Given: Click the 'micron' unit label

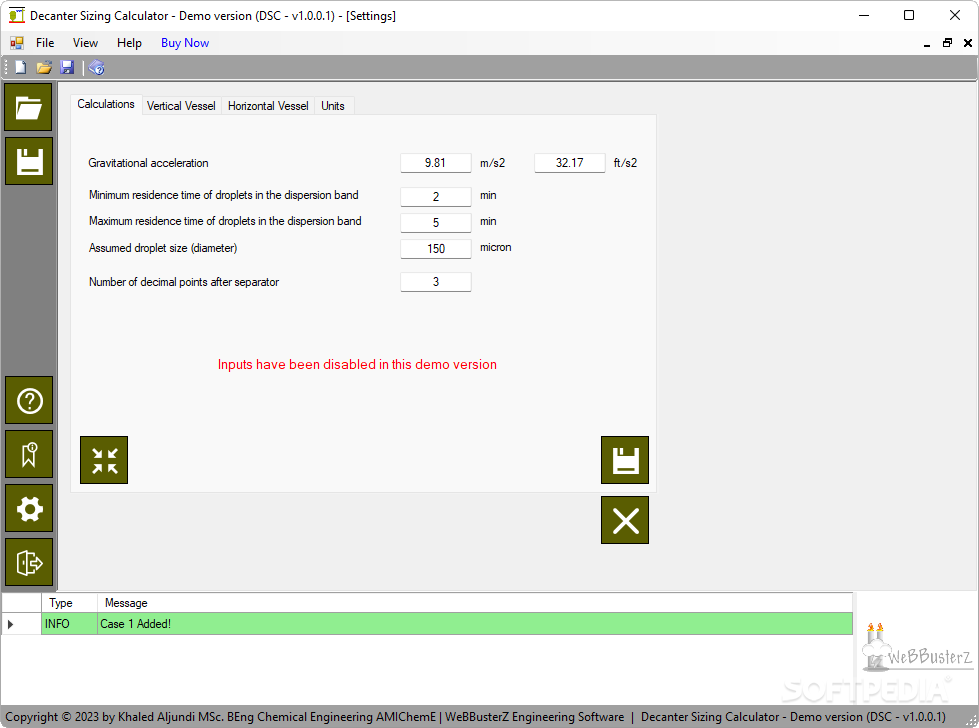Looking at the screenshot, I should point(496,247).
